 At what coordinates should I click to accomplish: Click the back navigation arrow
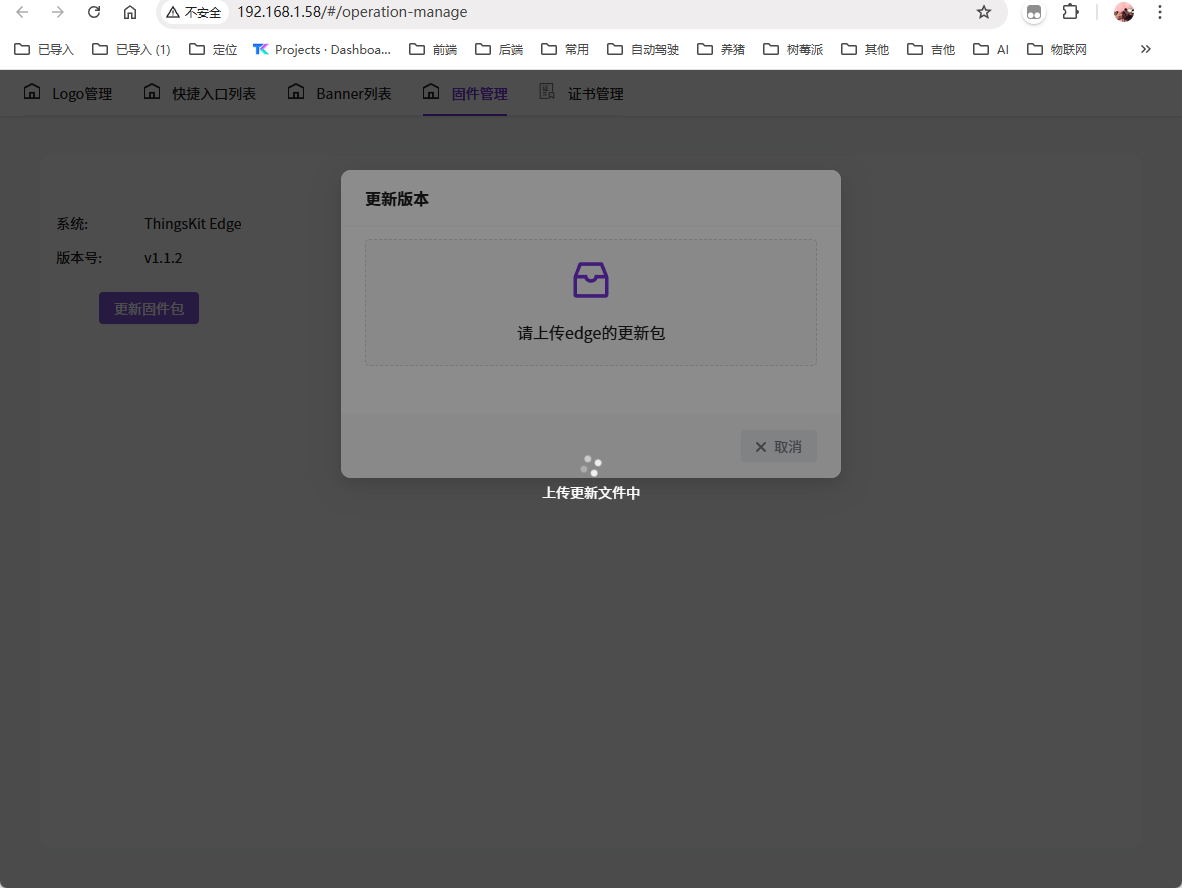pyautogui.click(x=22, y=12)
